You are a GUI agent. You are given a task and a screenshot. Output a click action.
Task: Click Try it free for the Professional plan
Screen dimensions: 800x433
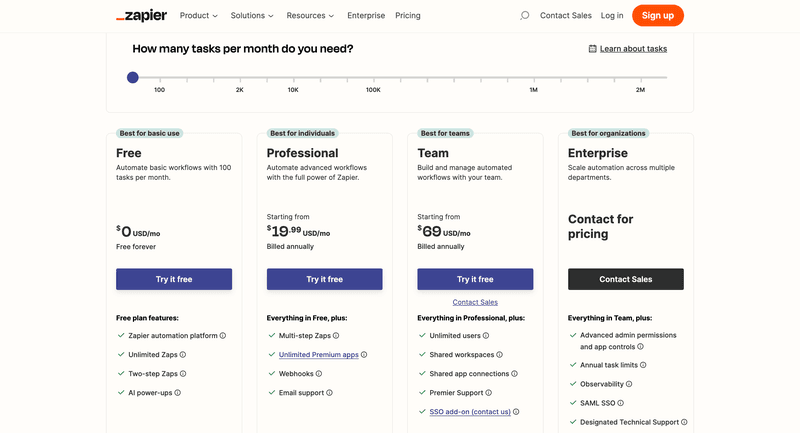[324, 279]
